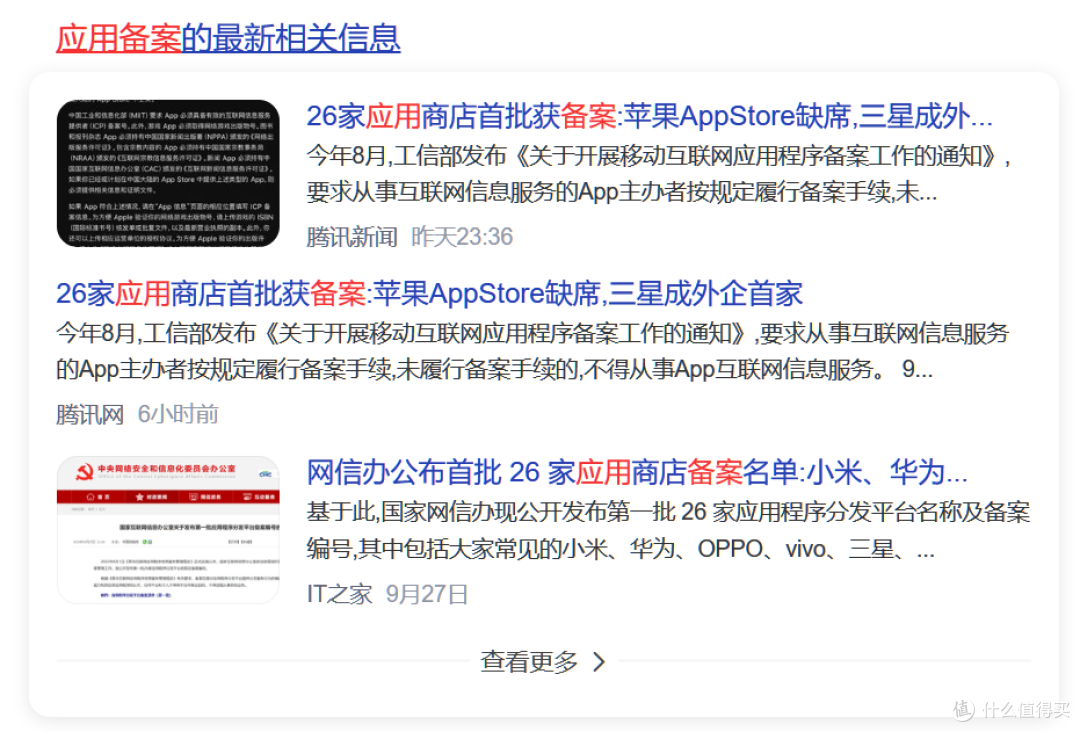The image size is (1080, 732).
Task: Click the chevron arrow next to 查看更多
Action: [599, 662]
